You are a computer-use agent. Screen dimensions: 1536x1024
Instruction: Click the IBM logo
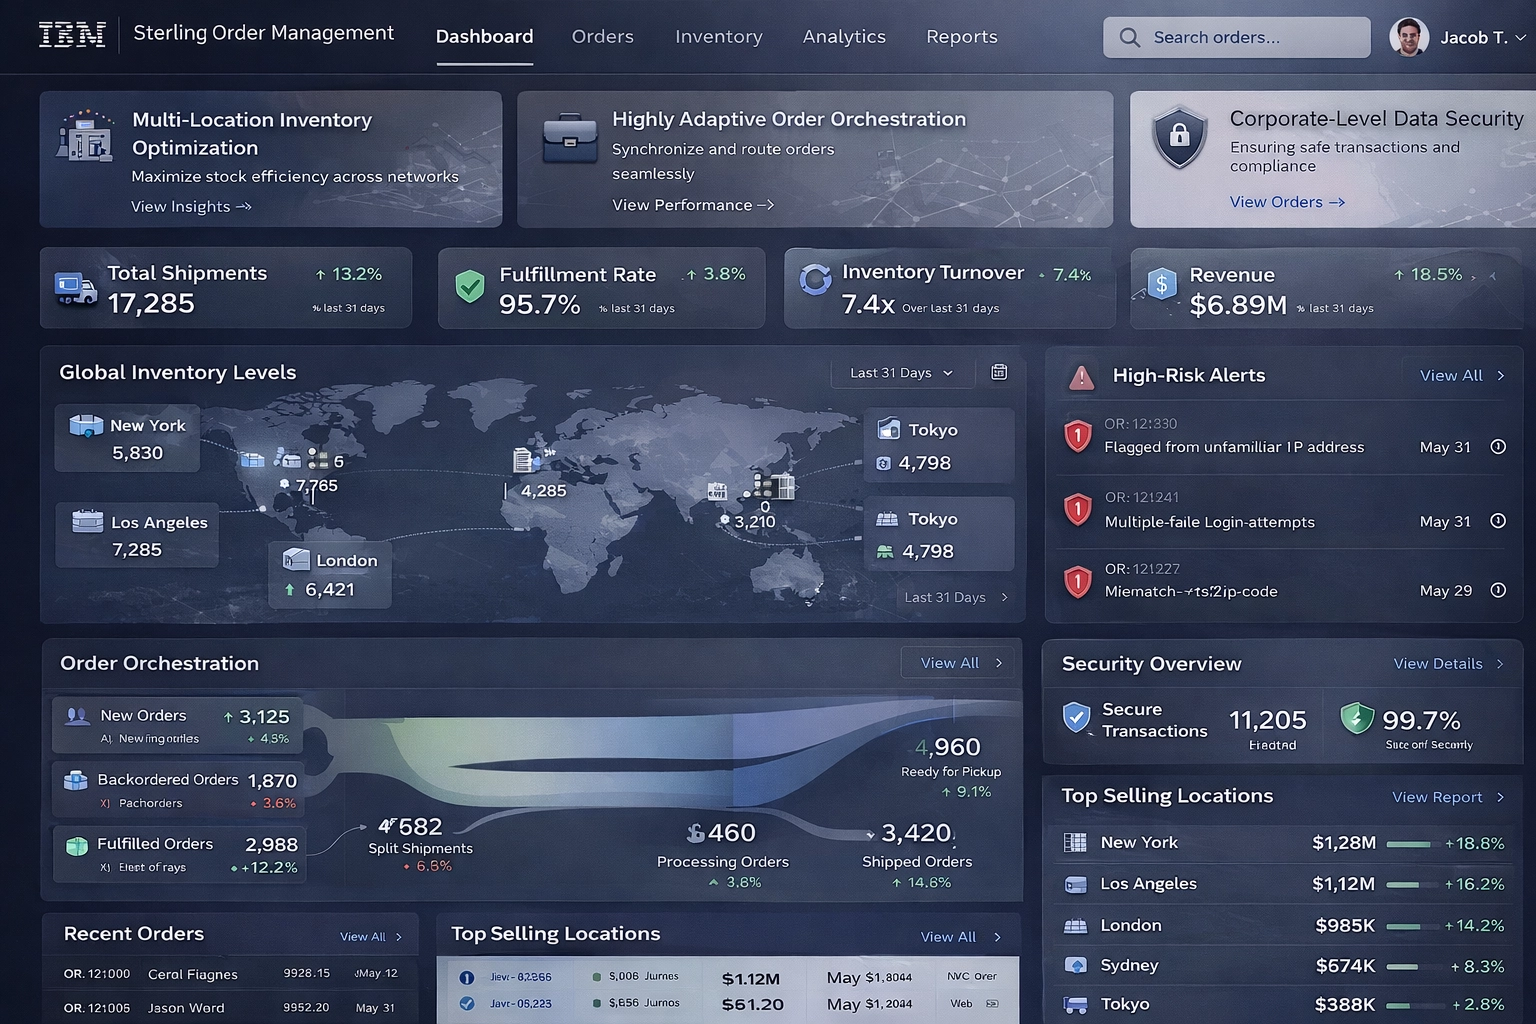pyautogui.click(x=71, y=33)
